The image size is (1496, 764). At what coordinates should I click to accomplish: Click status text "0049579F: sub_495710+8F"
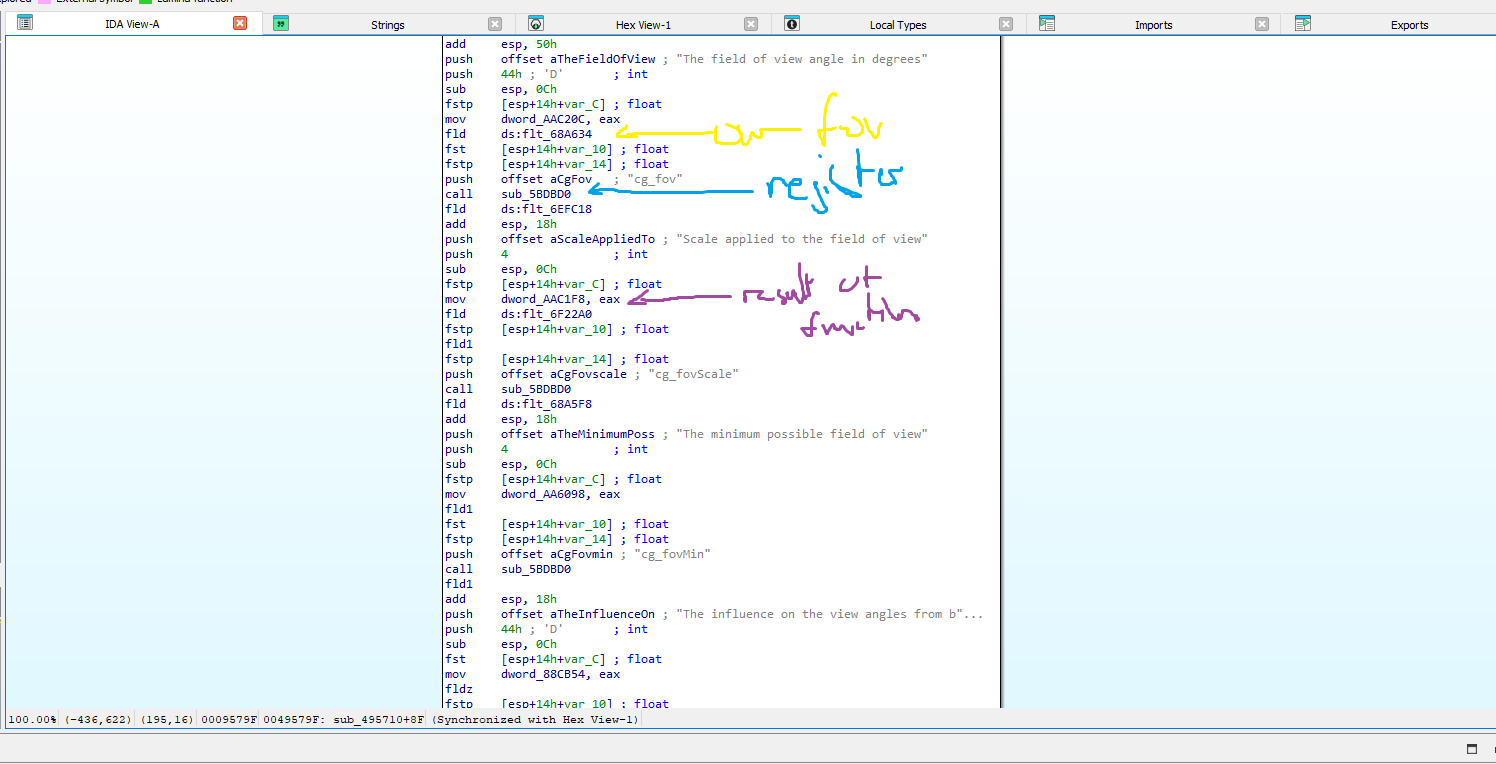[x=344, y=719]
